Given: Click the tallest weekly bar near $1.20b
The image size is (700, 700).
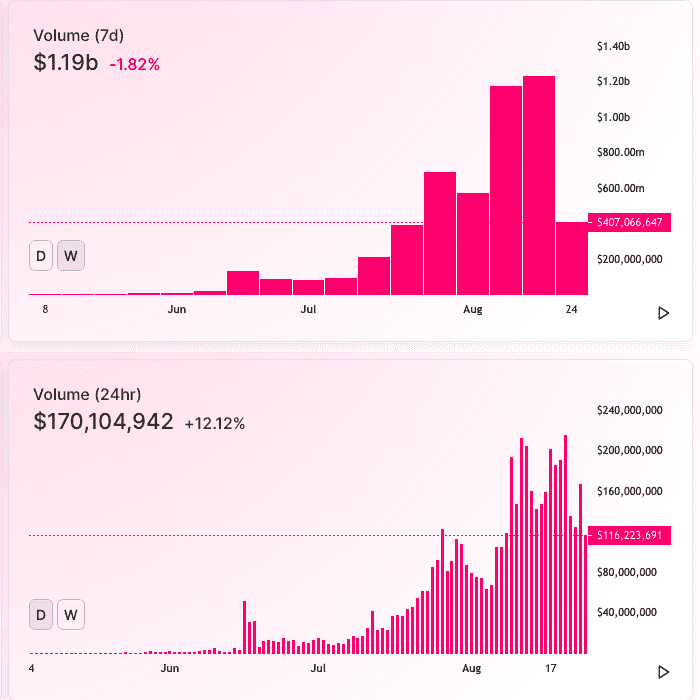Looking at the screenshot, I should pos(539,185).
